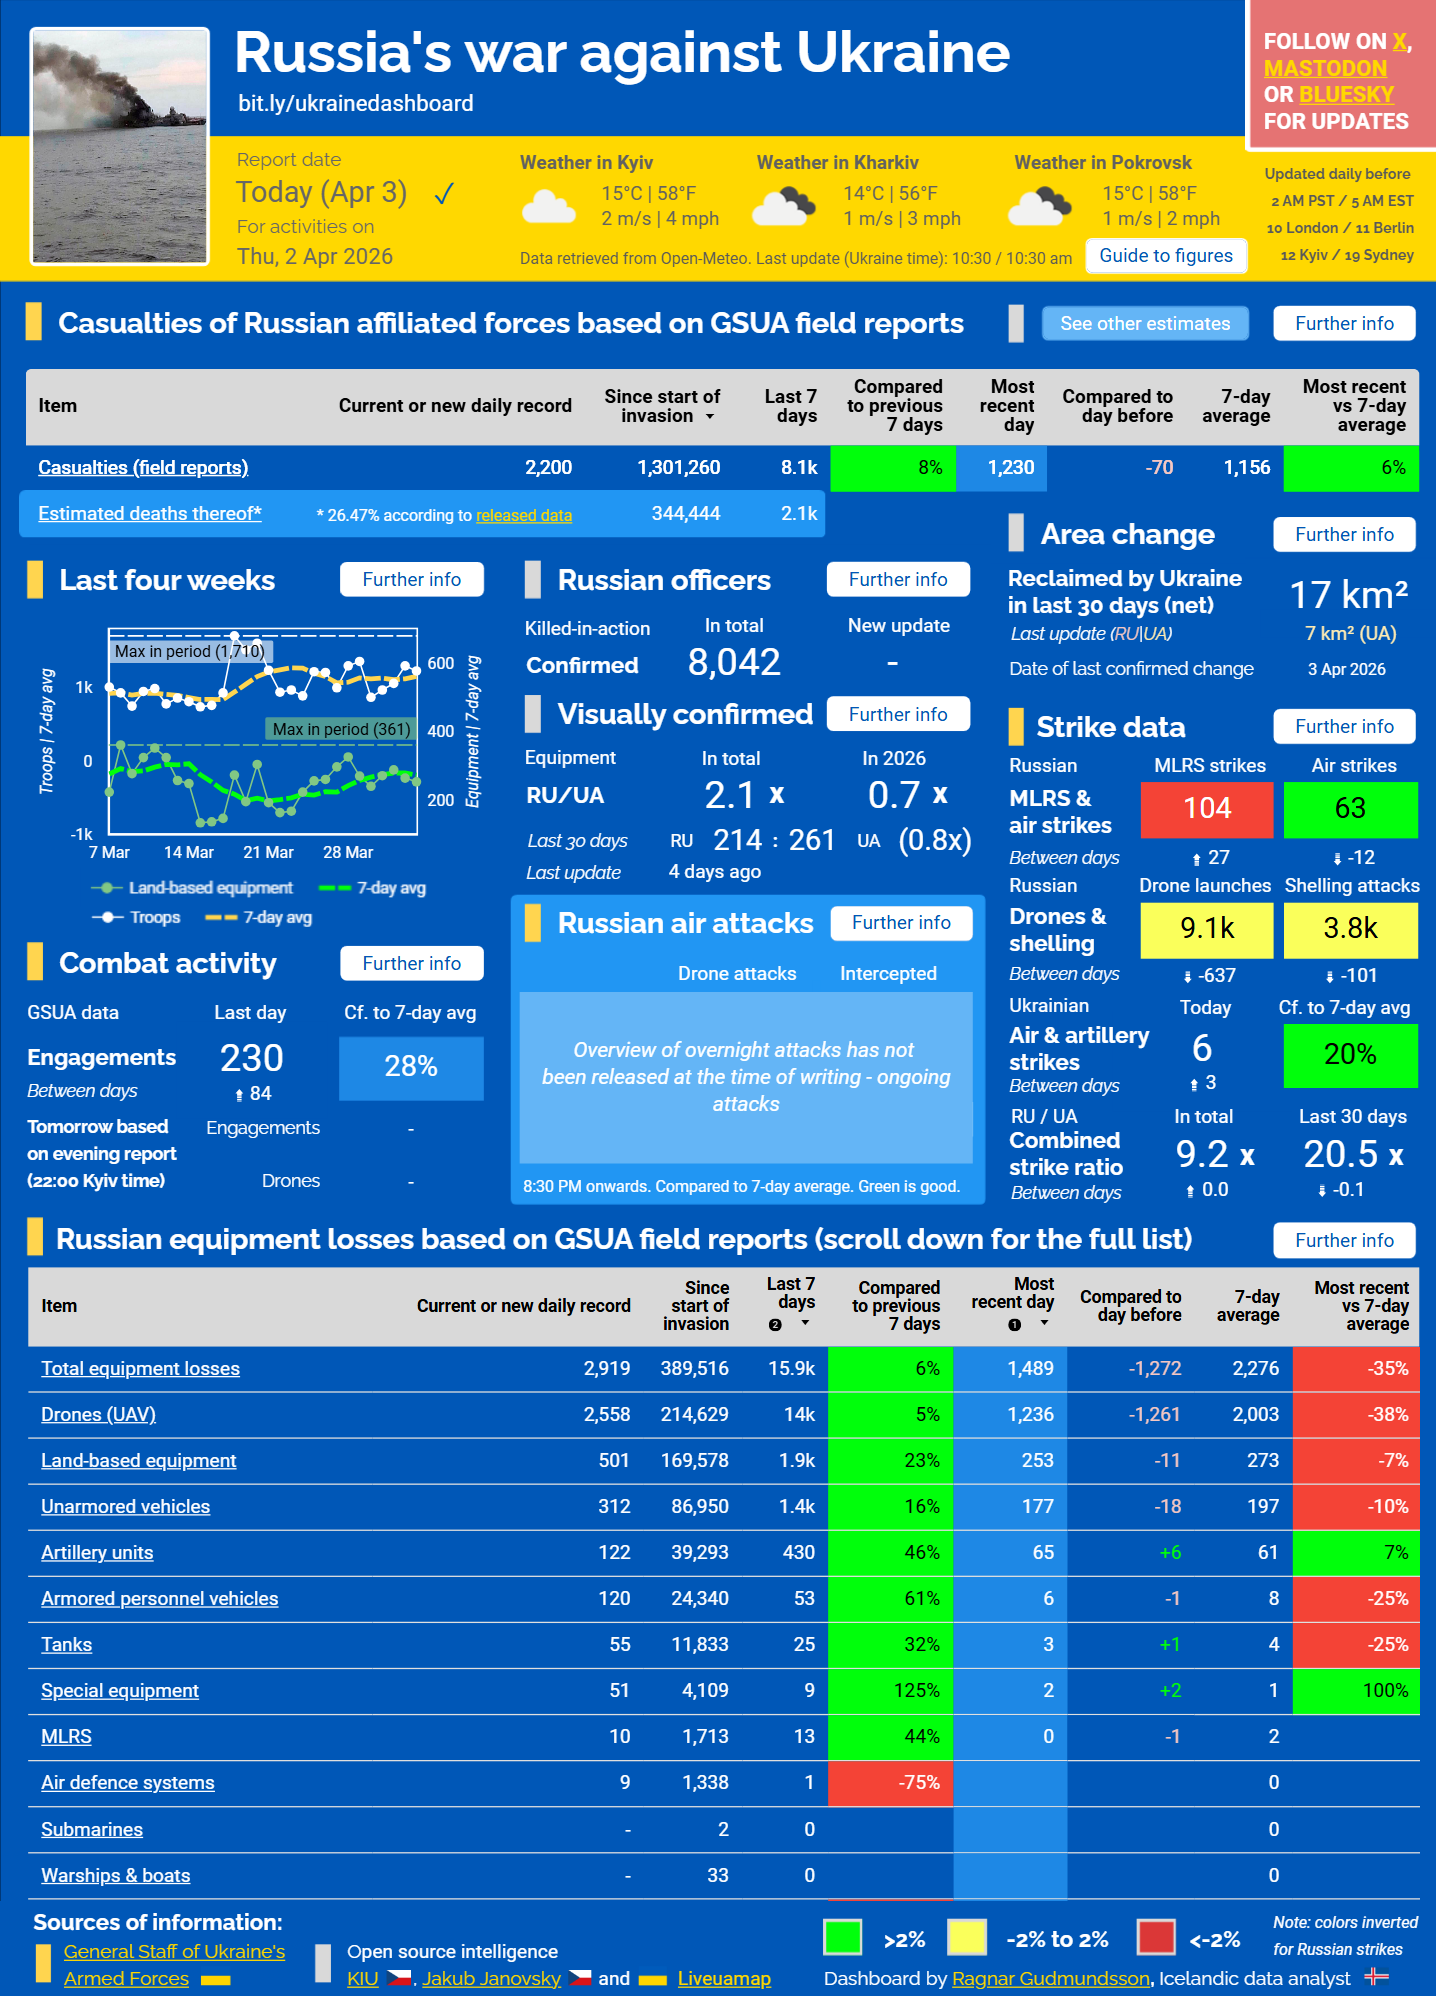The image size is (1436, 1996).
Task: Click the Icelandic flag icon in footer
Action: pyautogui.click(x=1376, y=1977)
